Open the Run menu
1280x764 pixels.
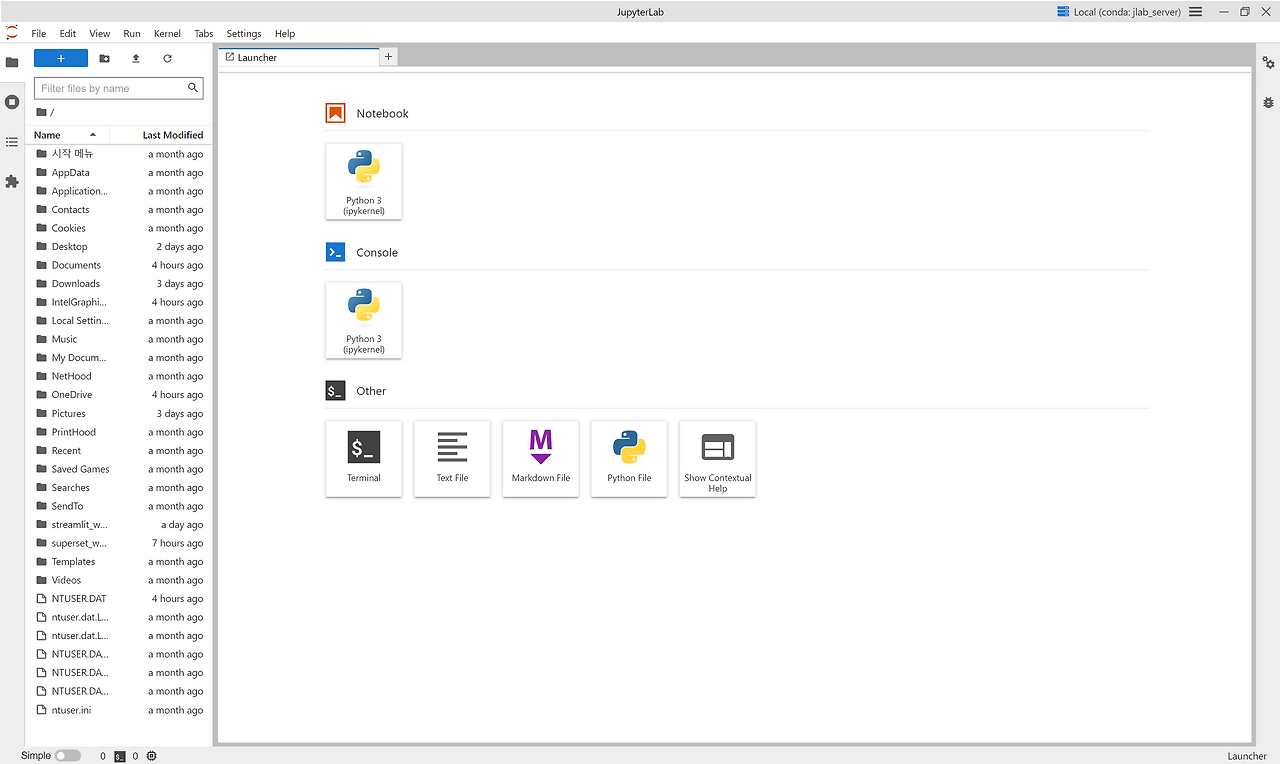(x=132, y=33)
